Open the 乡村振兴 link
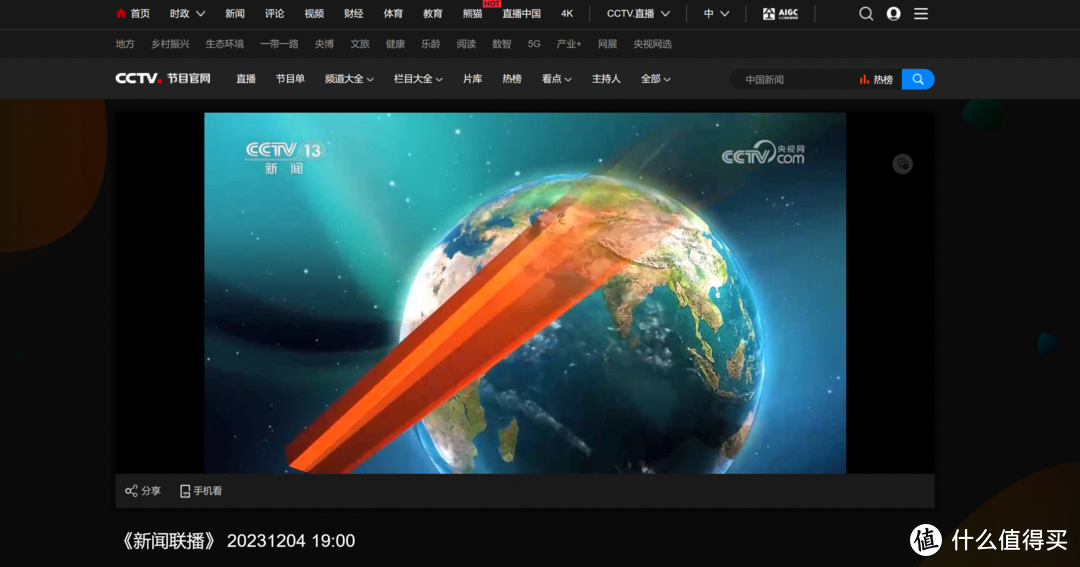 point(170,44)
